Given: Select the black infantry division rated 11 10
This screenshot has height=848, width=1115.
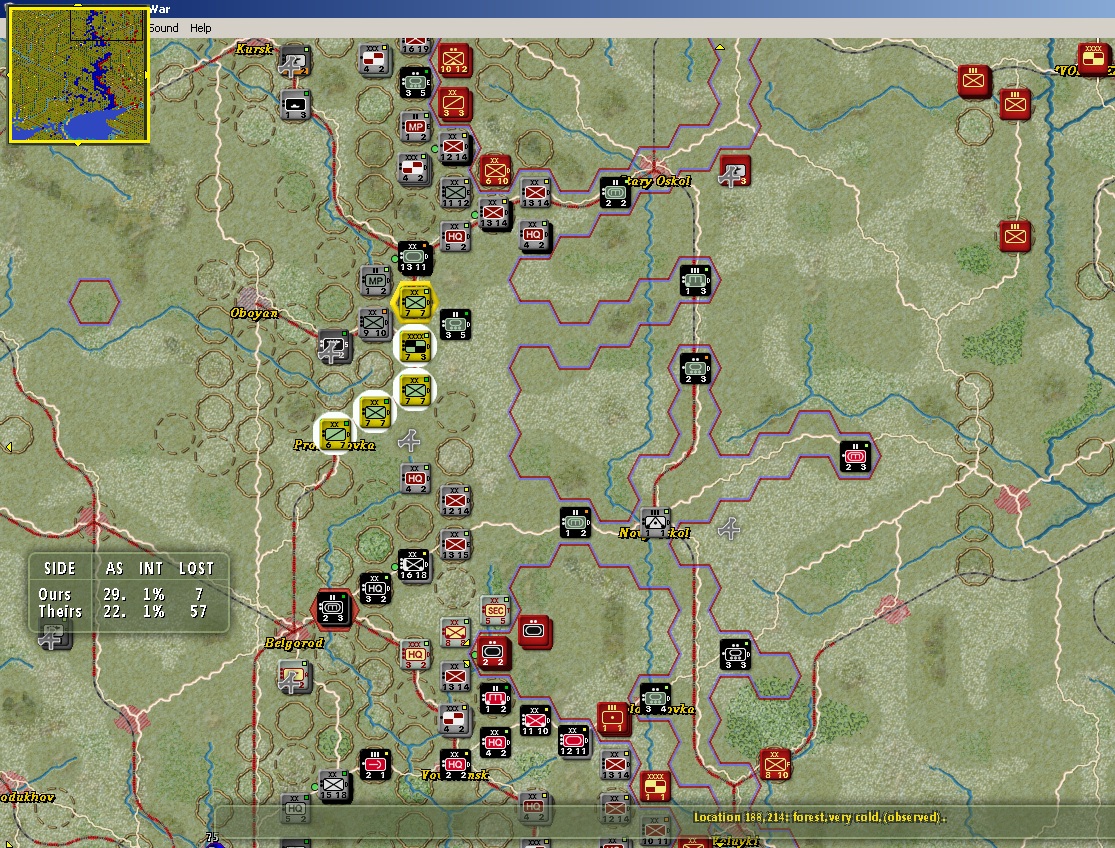Looking at the screenshot, I should pos(535,720).
